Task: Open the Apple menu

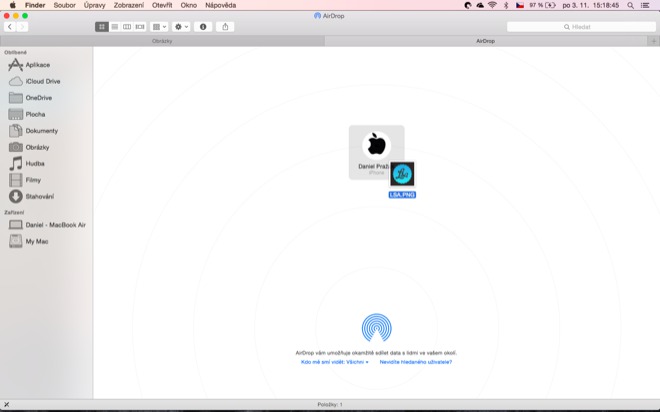Action: click(x=13, y=5)
